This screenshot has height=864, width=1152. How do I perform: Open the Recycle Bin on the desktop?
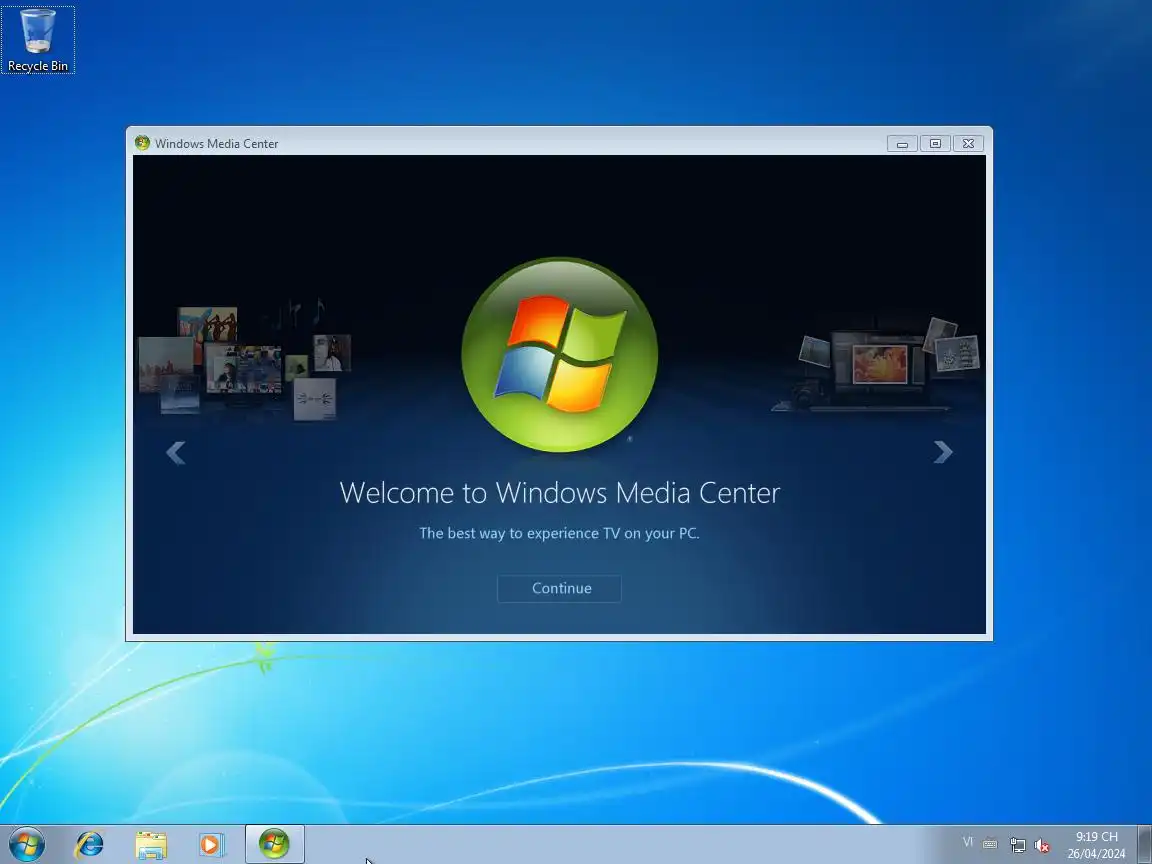pos(37,40)
